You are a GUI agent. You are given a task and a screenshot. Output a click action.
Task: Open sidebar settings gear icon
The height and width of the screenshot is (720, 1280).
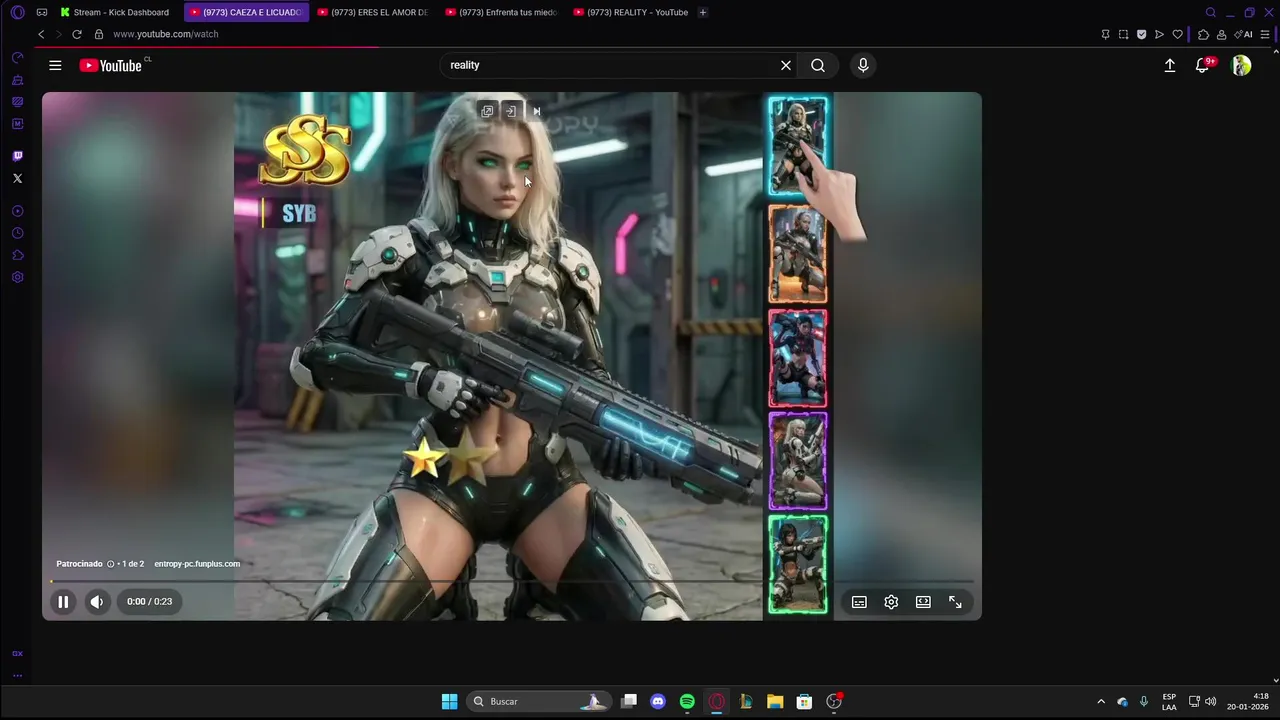[17, 277]
